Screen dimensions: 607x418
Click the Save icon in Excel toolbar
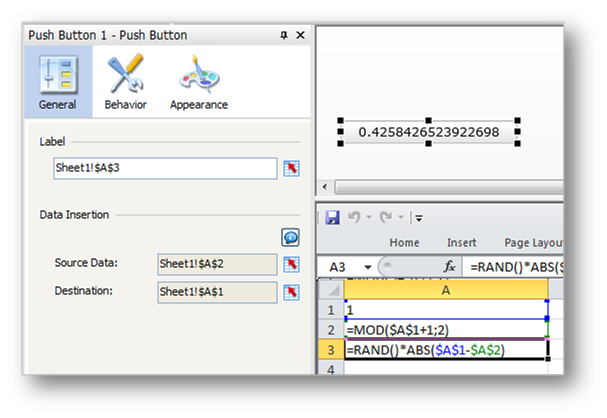point(333,217)
